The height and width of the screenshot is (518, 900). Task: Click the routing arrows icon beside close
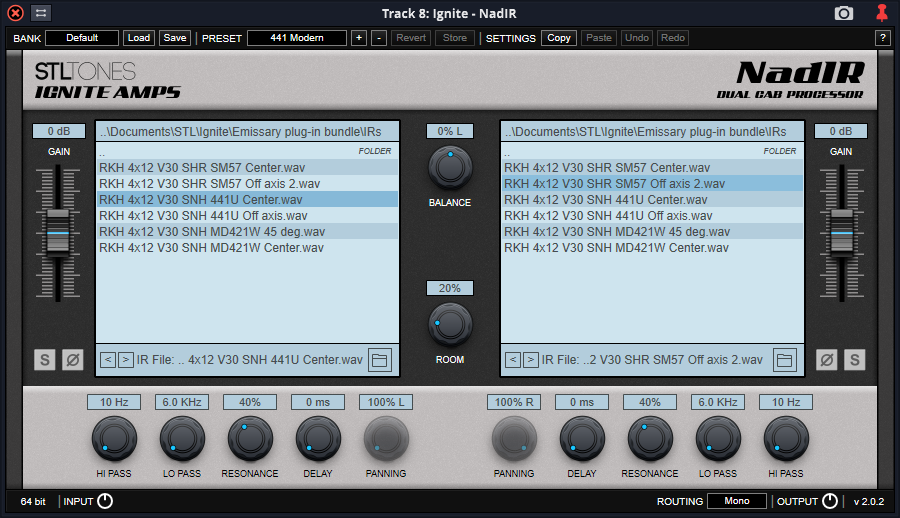[x=41, y=13]
